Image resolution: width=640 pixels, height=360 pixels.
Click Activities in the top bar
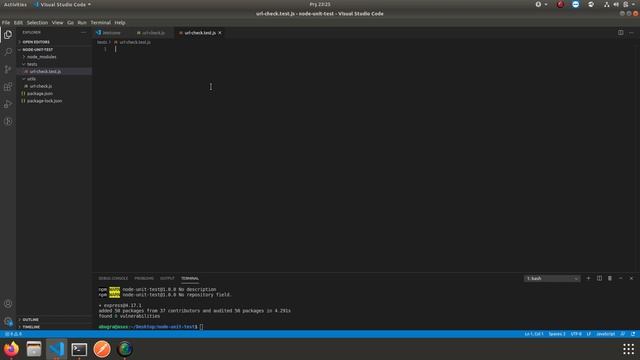click(x=15, y=4)
